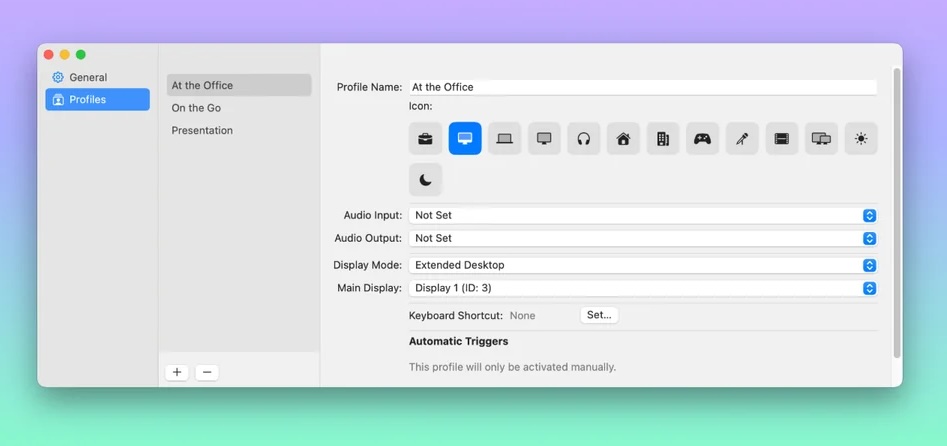Select the Presentation profile
The width and height of the screenshot is (947, 446).
point(202,130)
